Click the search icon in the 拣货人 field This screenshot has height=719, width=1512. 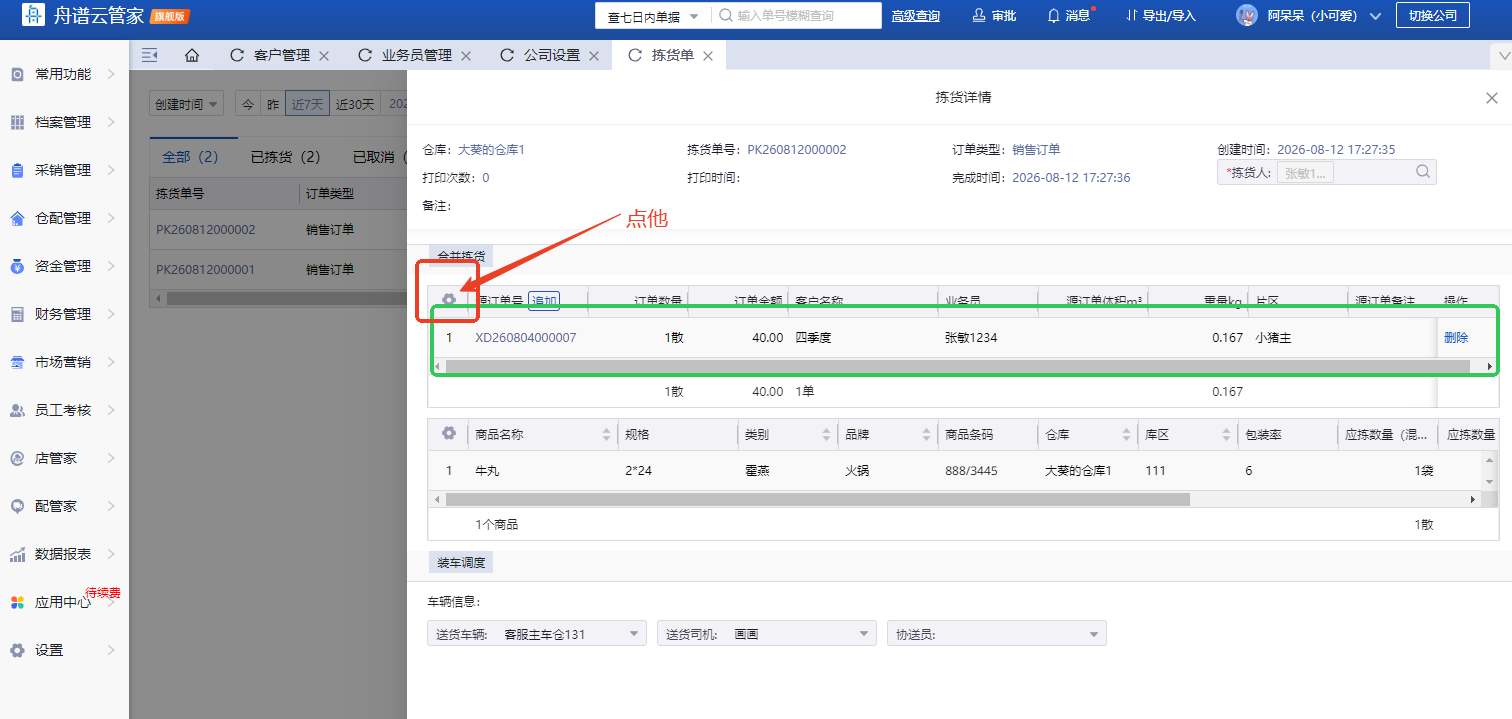click(x=1423, y=172)
